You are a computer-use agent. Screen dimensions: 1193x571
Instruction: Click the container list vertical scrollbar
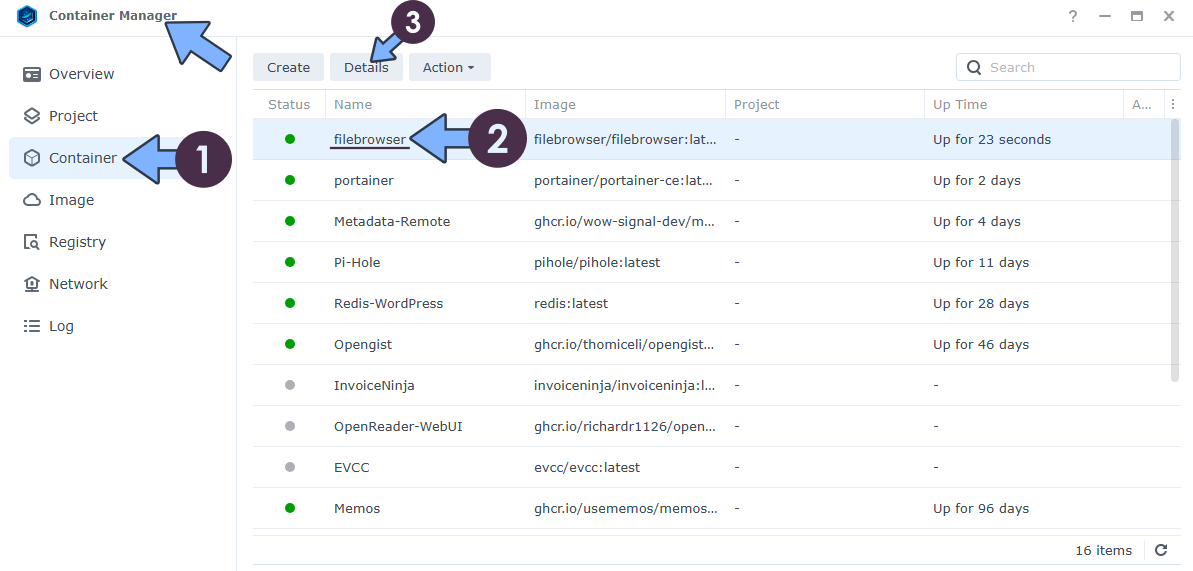(1175, 250)
